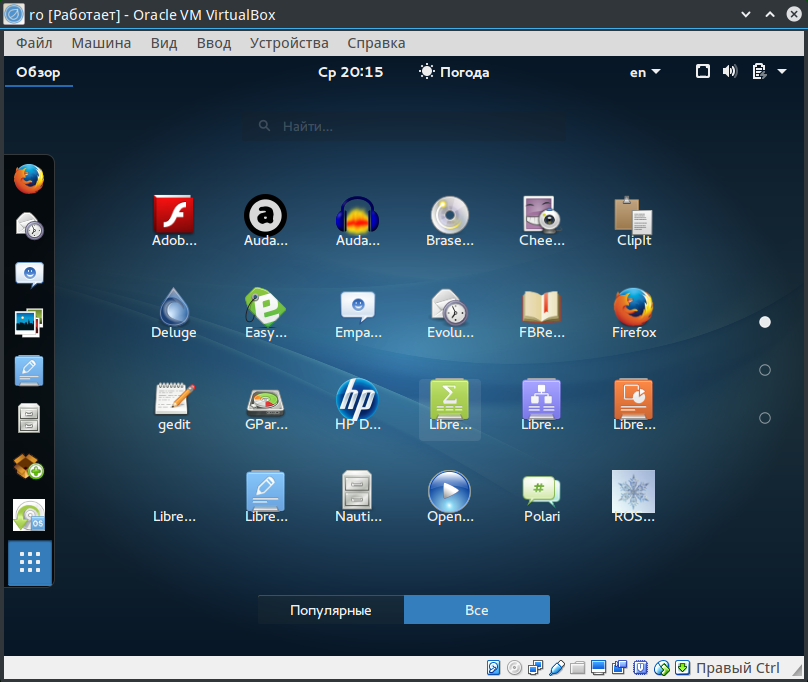Go to third app page indicator
This screenshot has width=808, height=682.
[765, 418]
